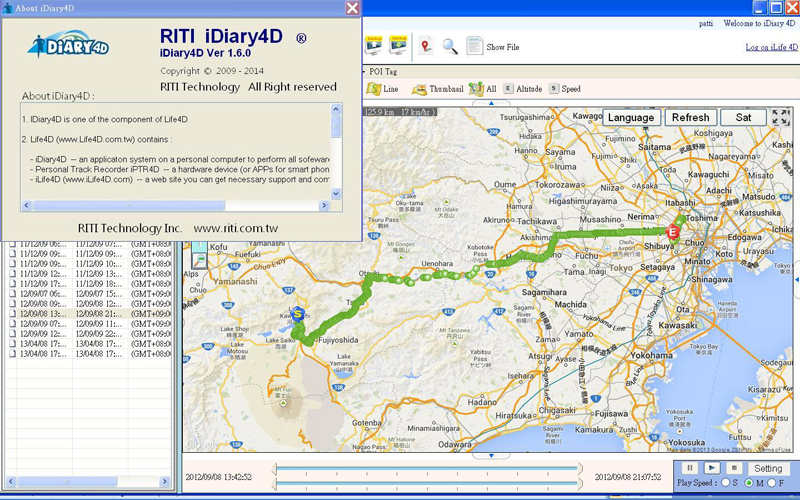Click the upper timeline slider bar
Viewport: 800px width, 500px height.
tap(427, 467)
